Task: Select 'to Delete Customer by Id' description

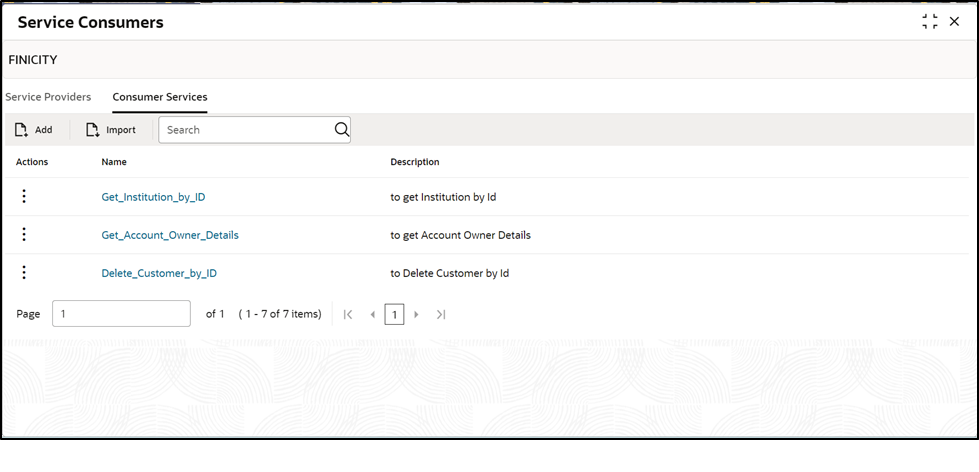Action: coord(450,273)
